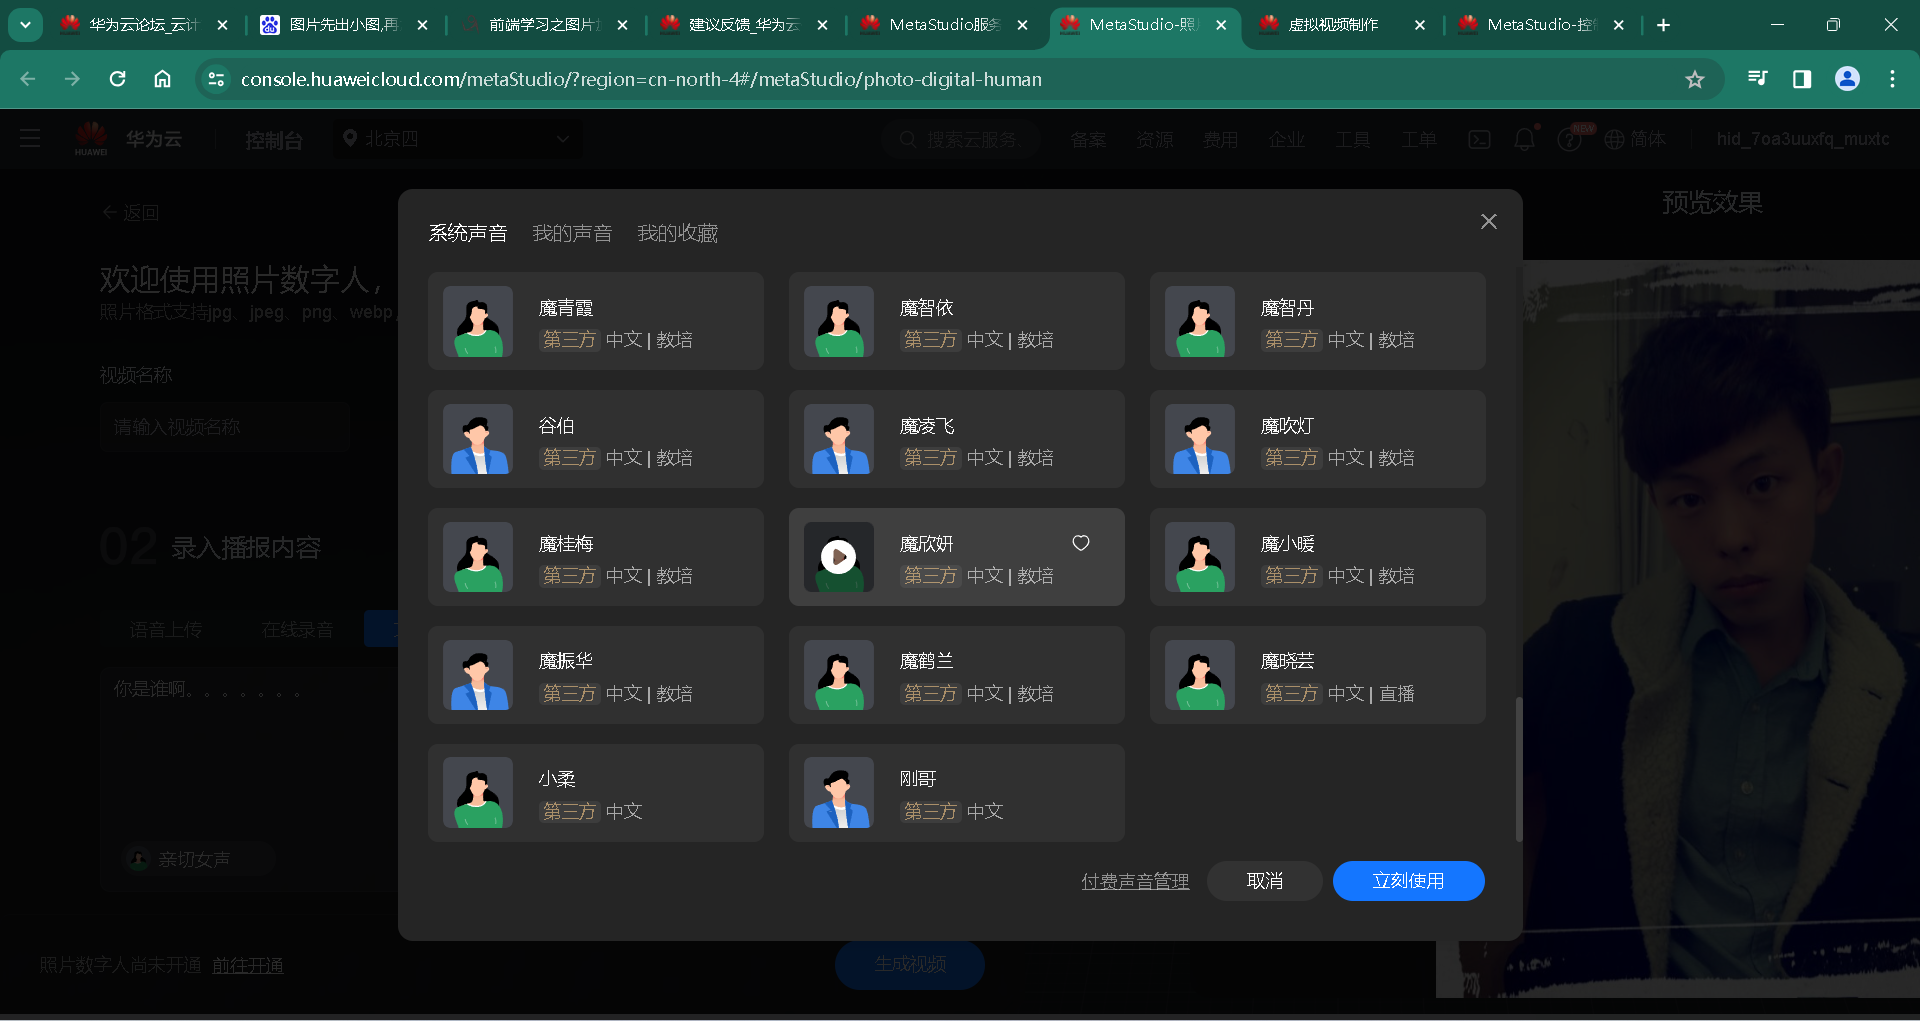Close the voice selection dialog
The width and height of the screenshot is (1920, 1021).
(x=1489, y=221)
